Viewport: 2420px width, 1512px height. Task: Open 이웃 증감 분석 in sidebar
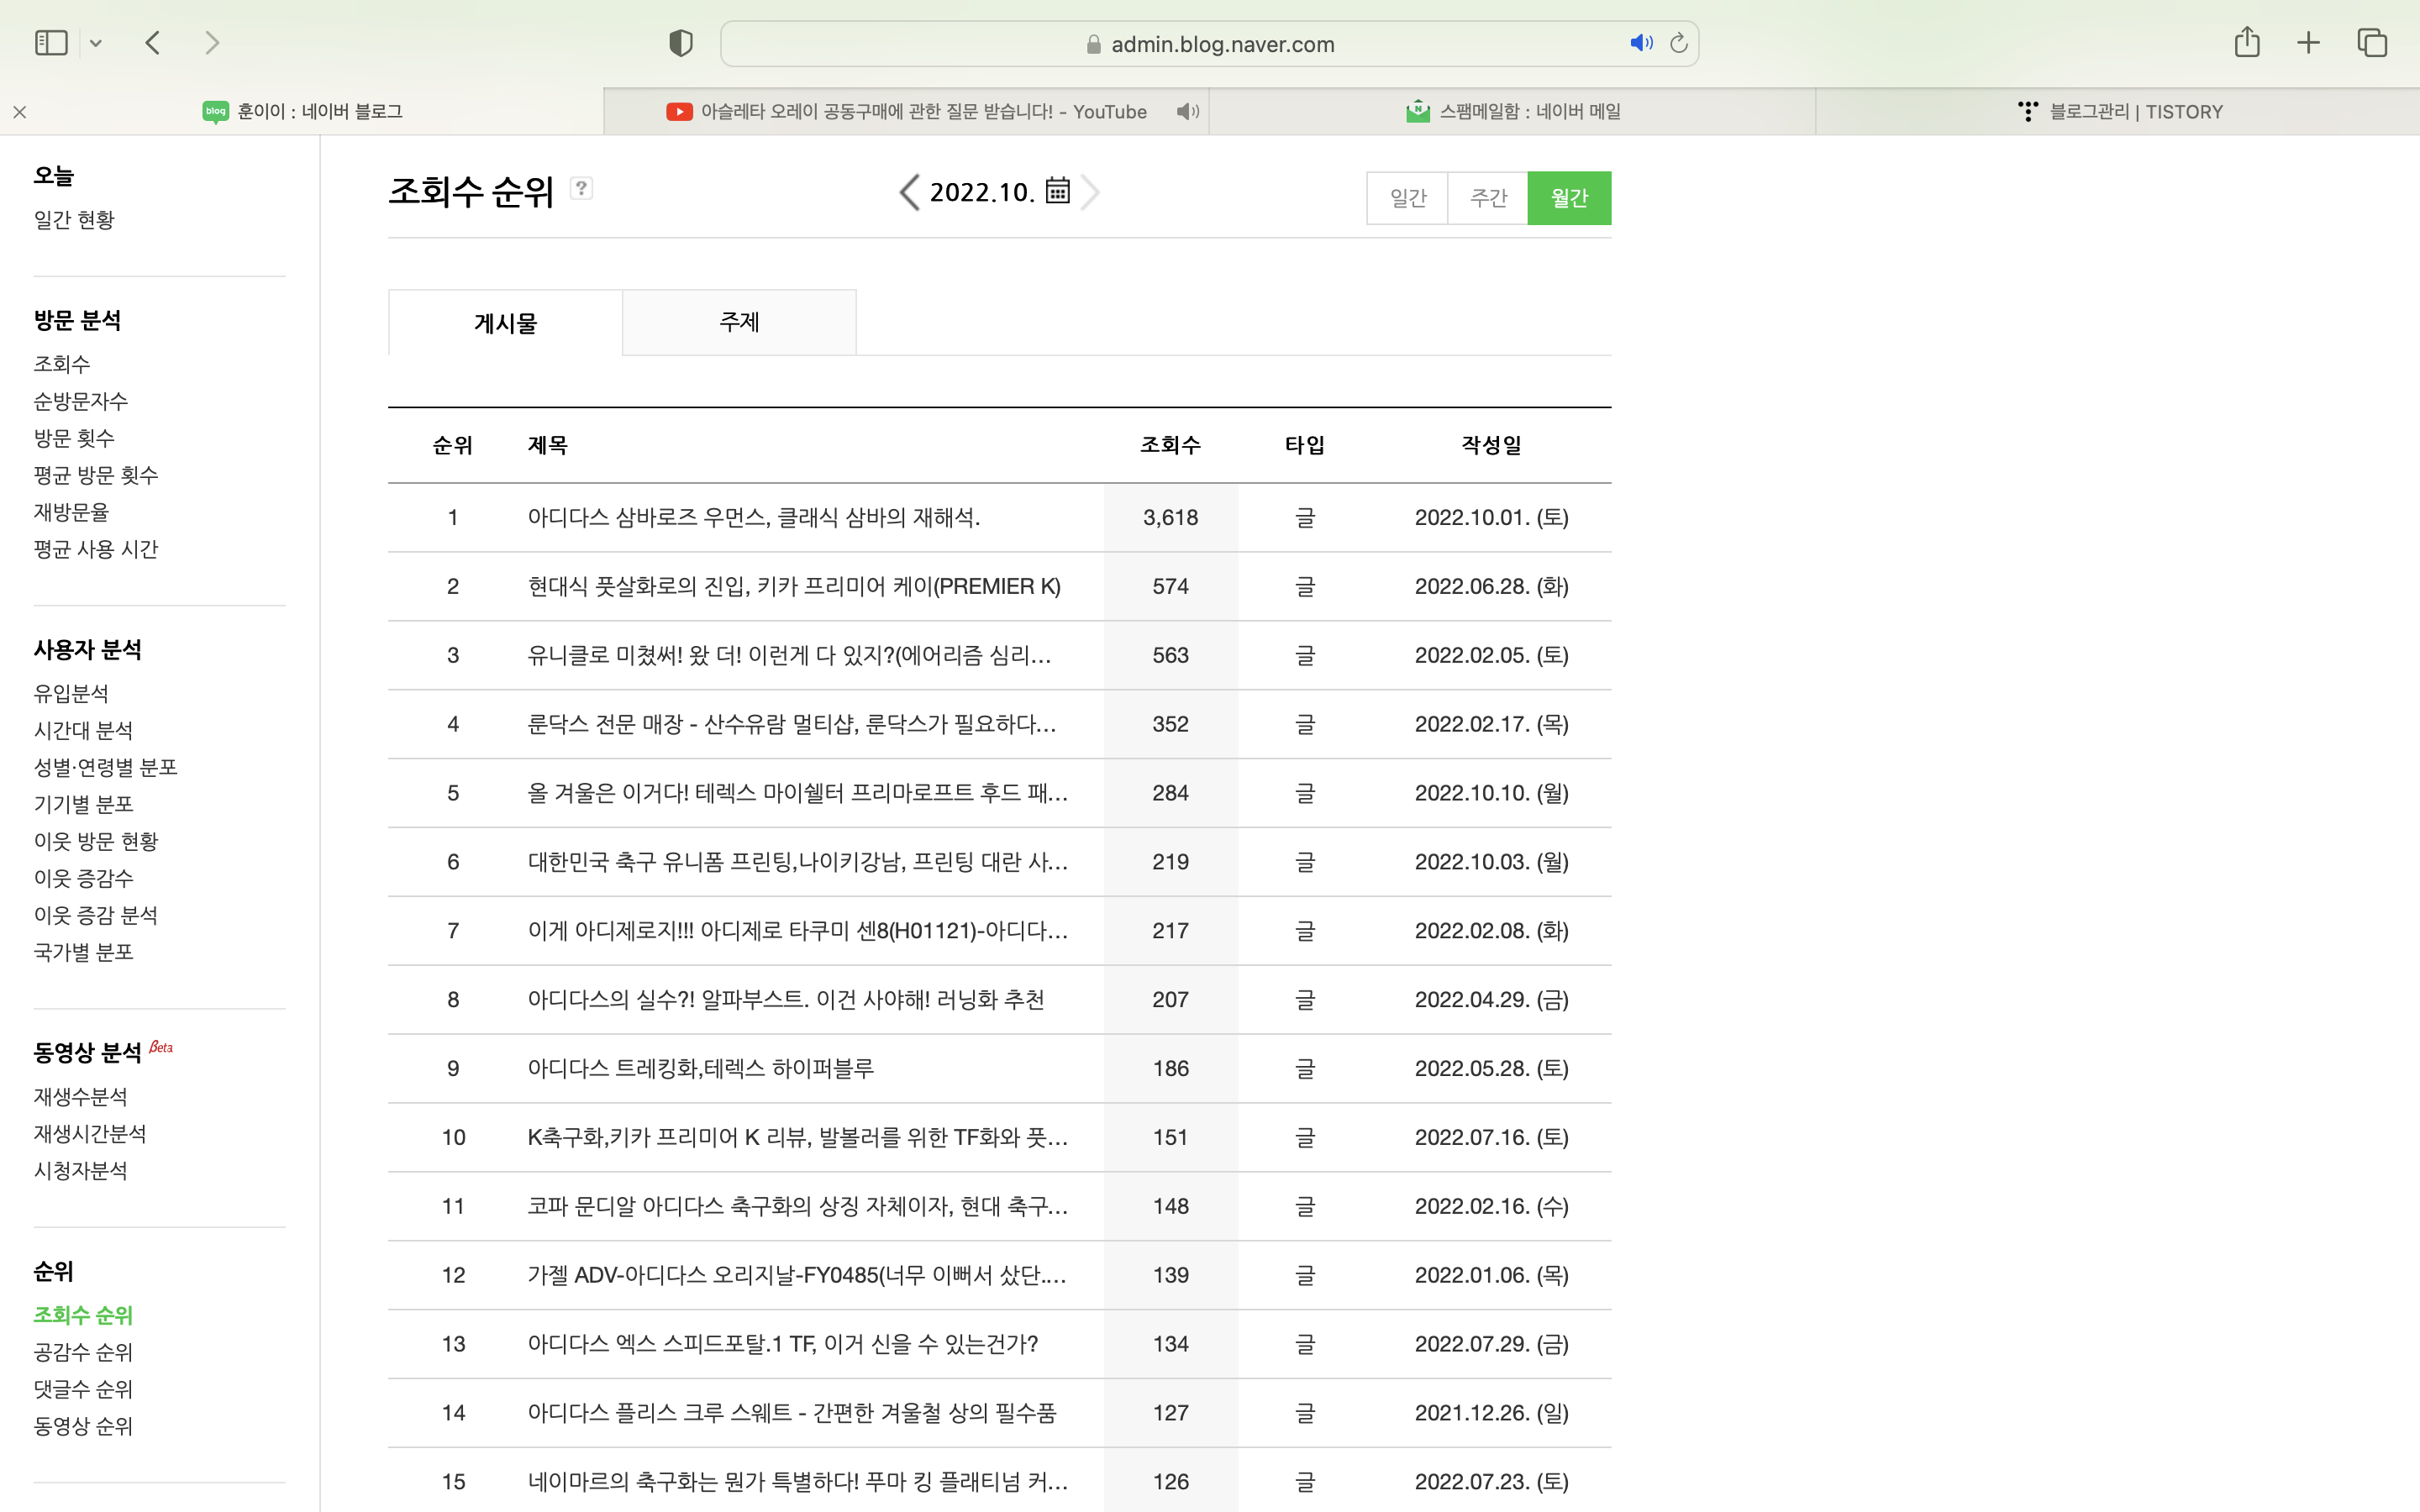pyautogui.click(x=96, y=915)
